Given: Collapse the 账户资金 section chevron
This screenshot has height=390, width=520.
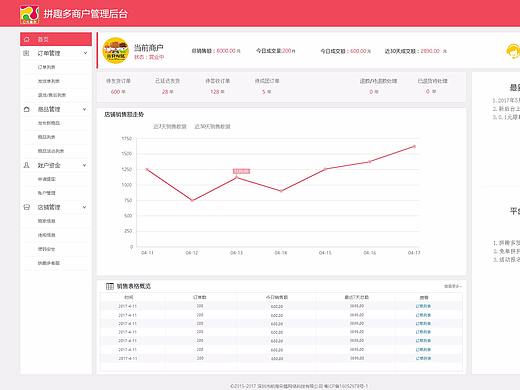Looking at the screenshot, I should (x=85, y=165).
